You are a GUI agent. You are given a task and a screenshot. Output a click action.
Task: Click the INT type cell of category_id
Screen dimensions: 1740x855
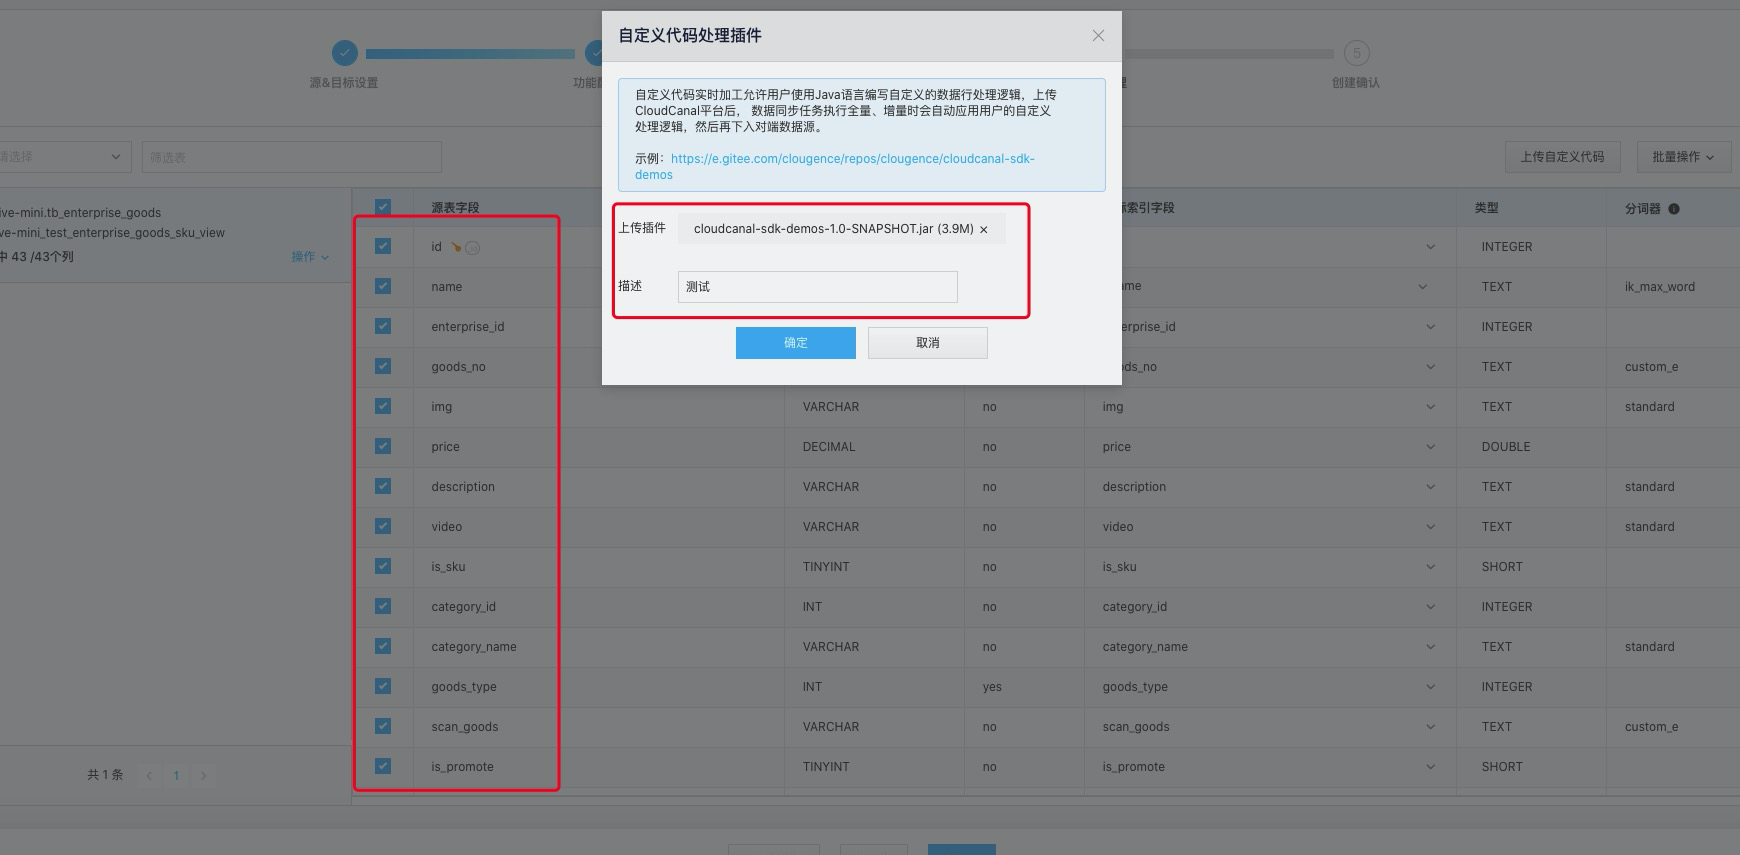coord(812,607)
